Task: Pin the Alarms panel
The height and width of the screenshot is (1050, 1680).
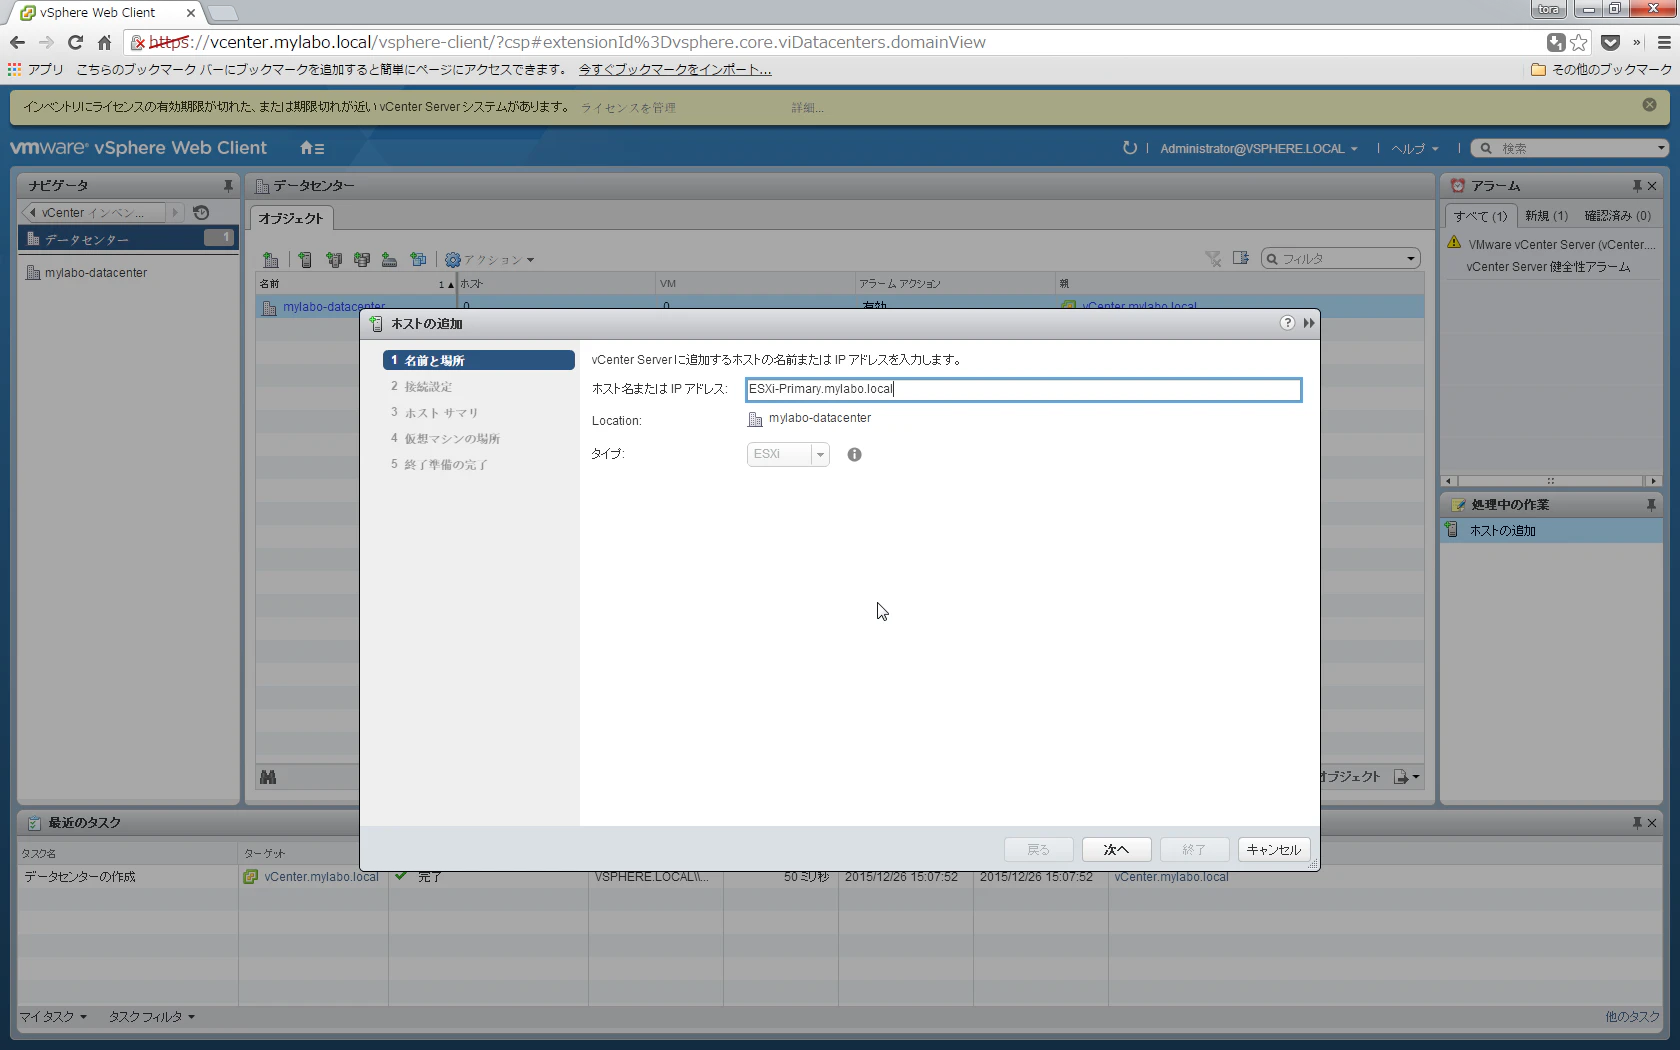Action: tap(1637, 186)
